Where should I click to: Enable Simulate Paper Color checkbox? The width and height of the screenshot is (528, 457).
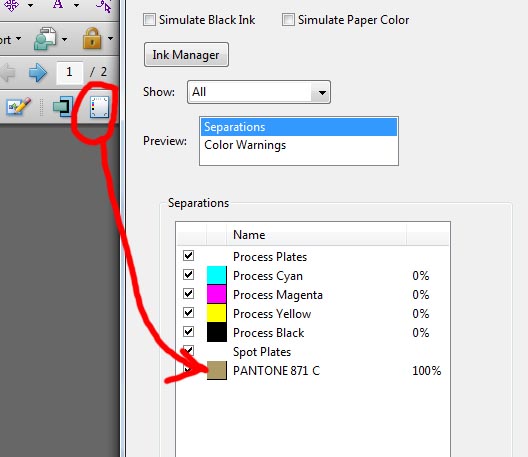[288, 20]
